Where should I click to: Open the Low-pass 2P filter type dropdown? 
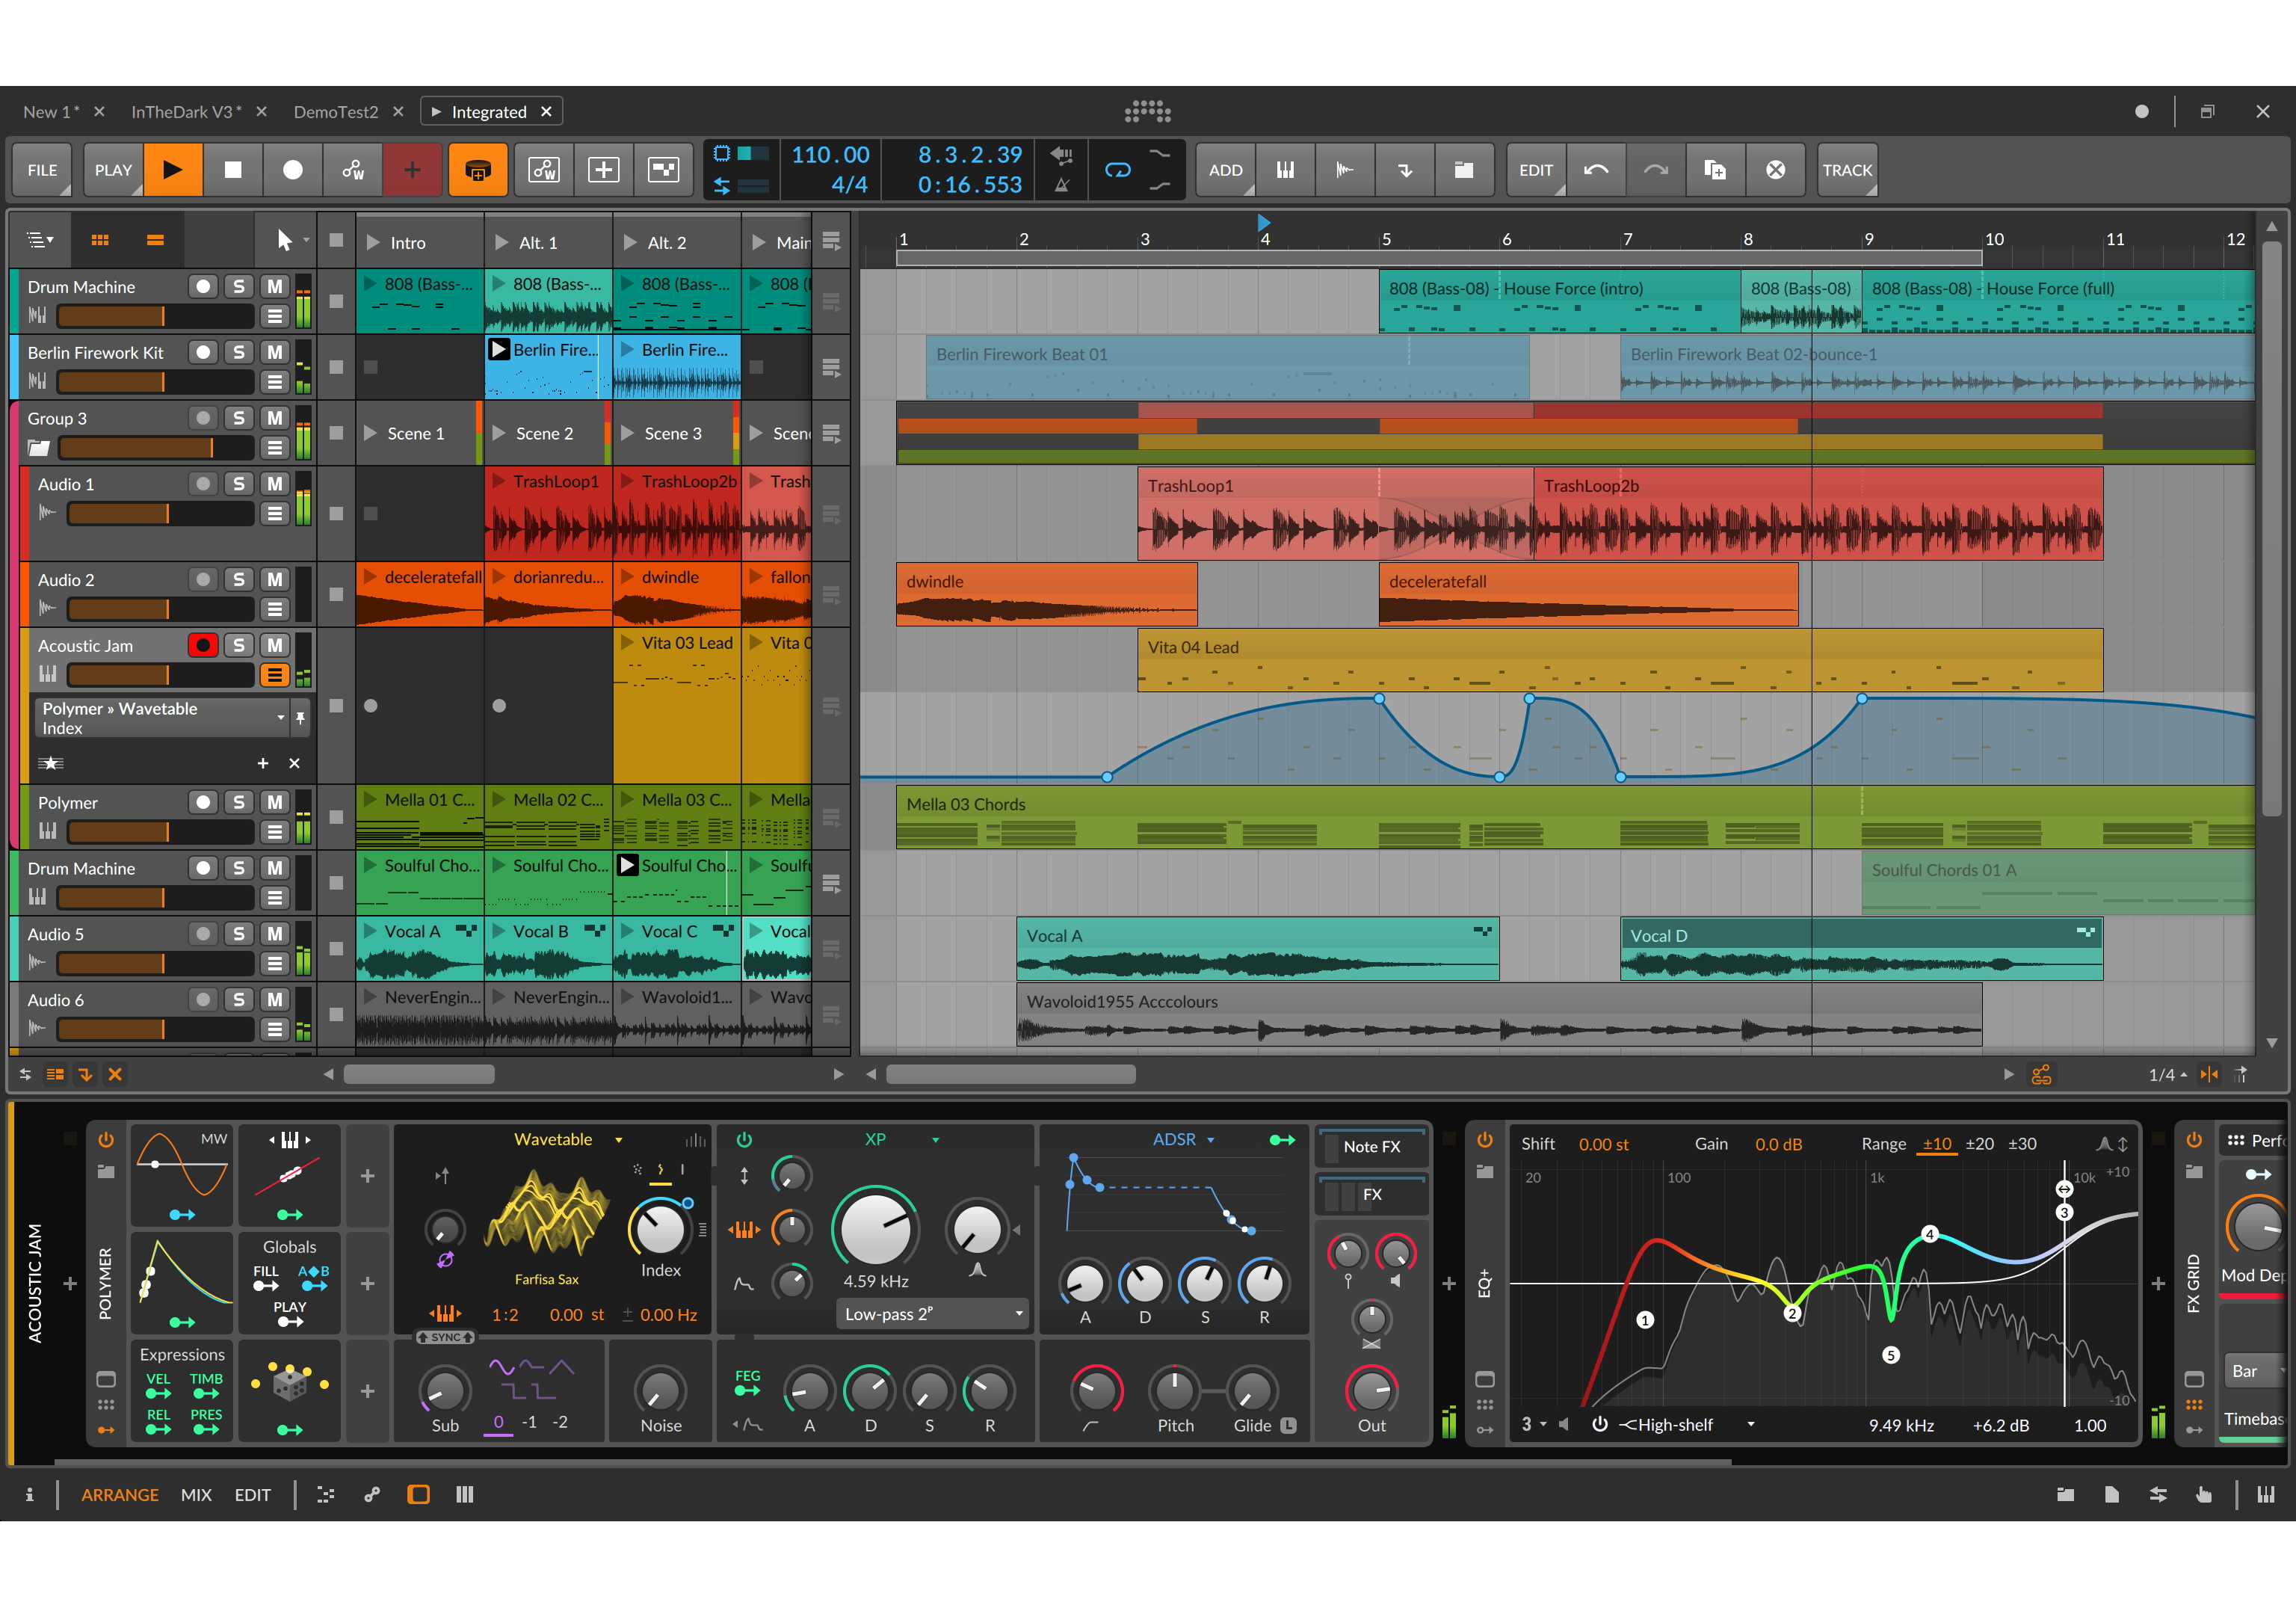click(x=931, y=1314)
